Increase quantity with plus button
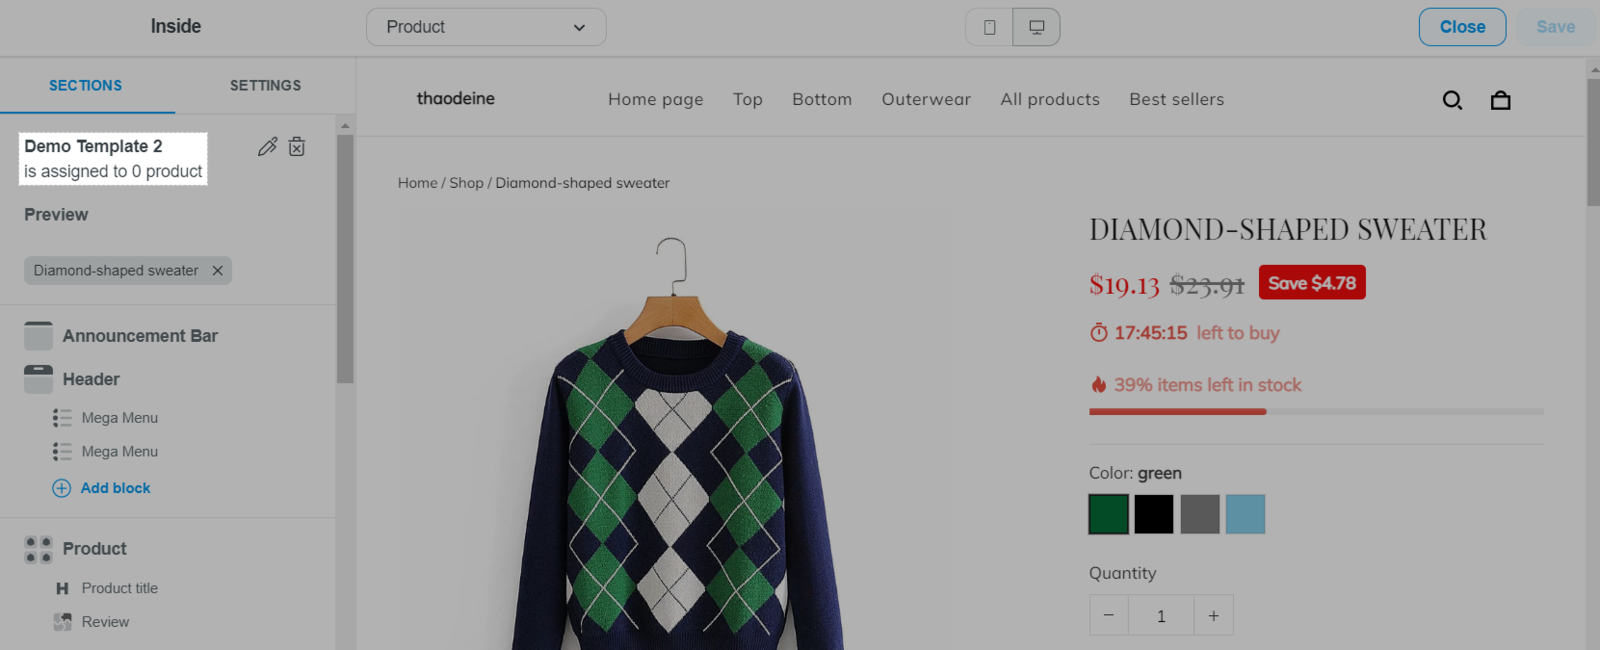 [1213, 616]
